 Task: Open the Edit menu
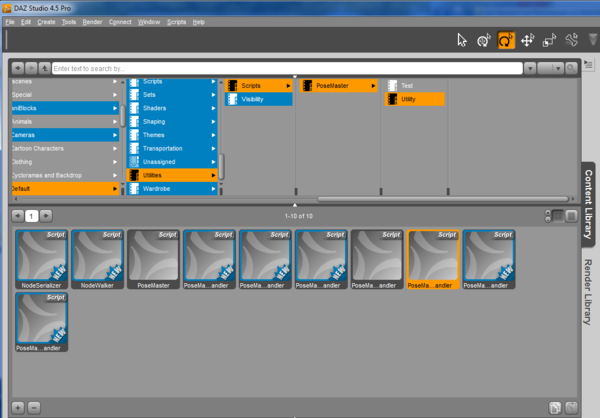coord(26,22)
